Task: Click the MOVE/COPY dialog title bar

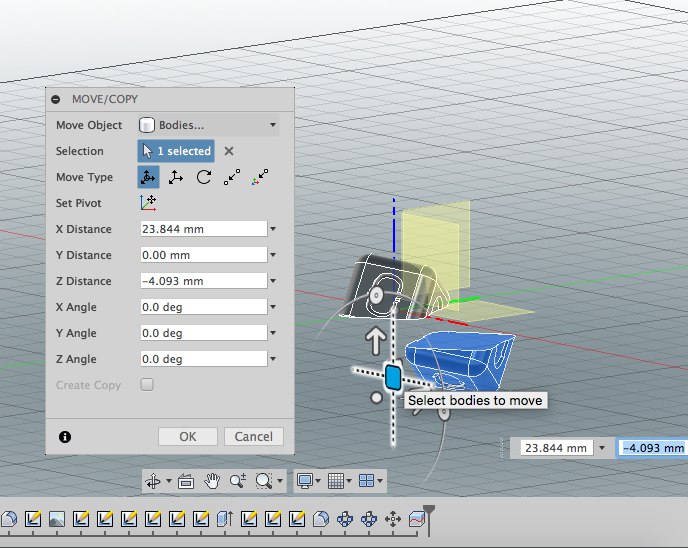Action: coord(170,99)
